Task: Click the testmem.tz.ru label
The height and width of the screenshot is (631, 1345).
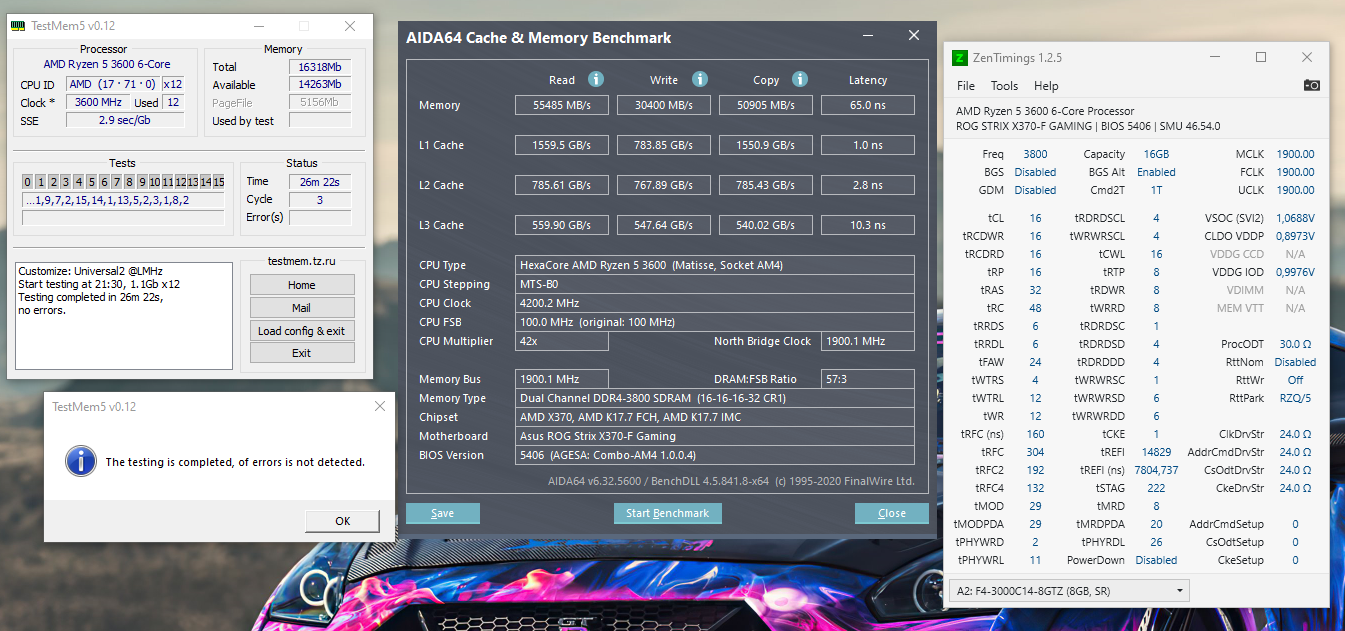Action: (x=302, y=261)
